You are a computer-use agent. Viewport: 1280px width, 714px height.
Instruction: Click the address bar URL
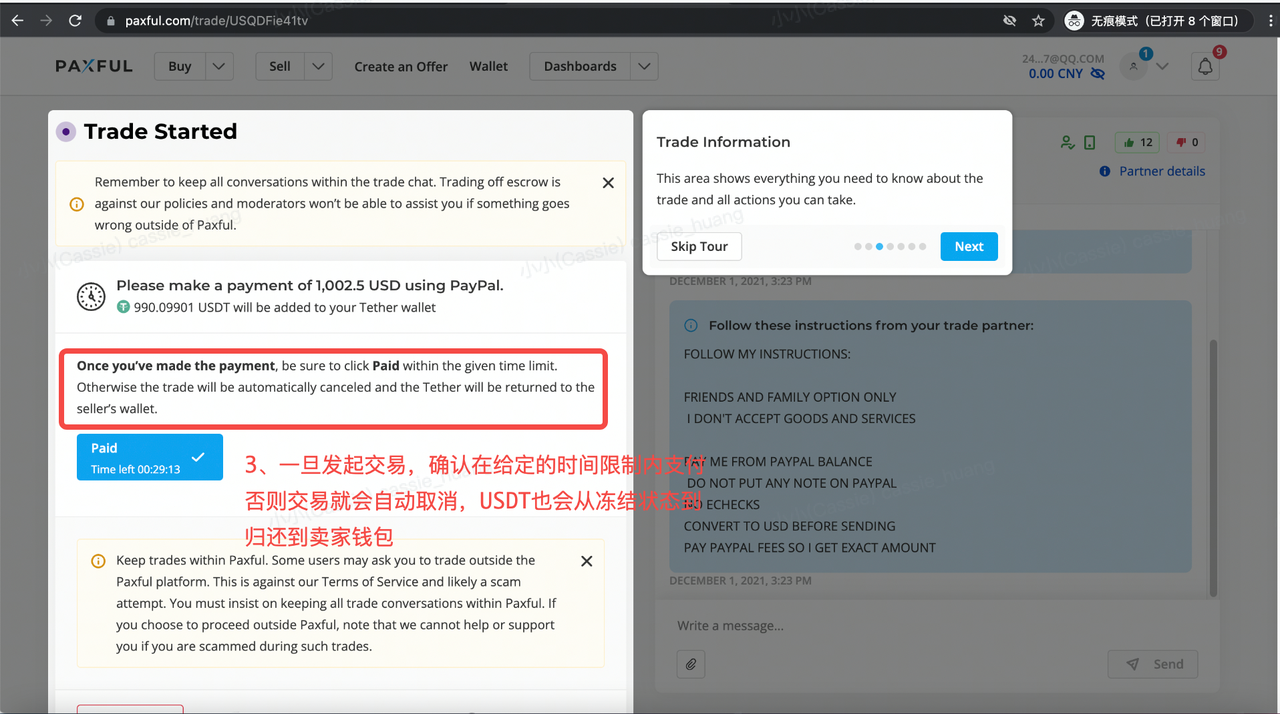(x=216, y=20)
